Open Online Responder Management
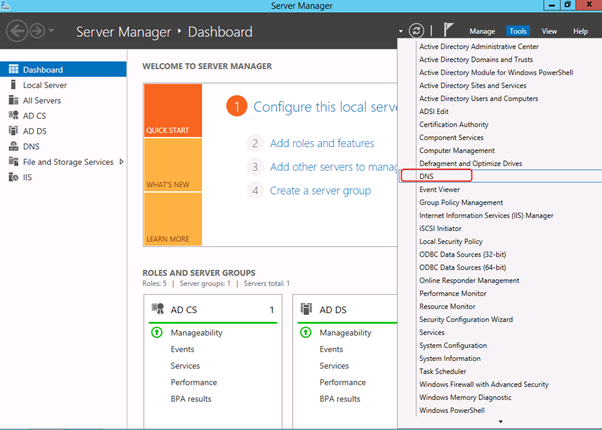602x430 pixels. tap(469, 280)
